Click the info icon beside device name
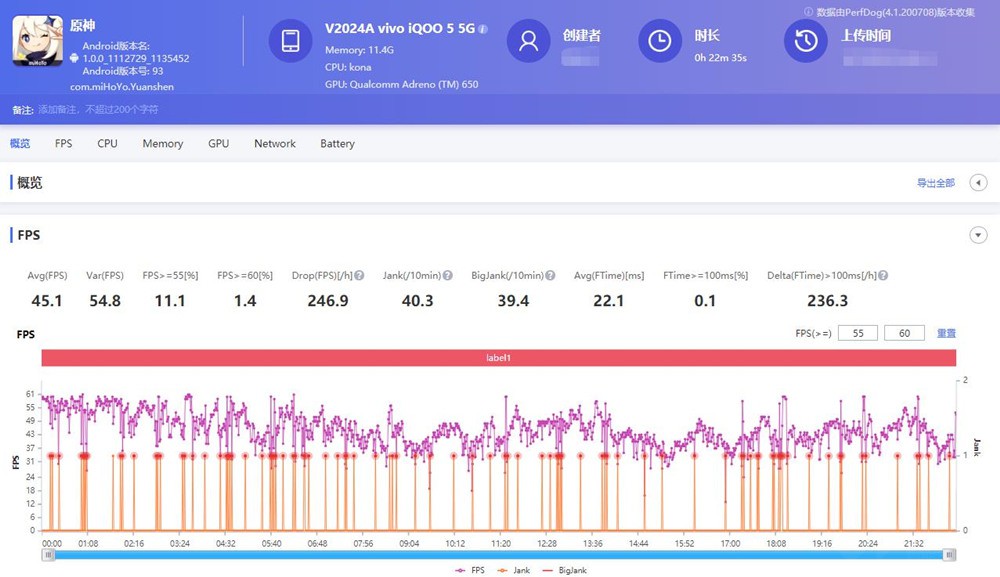 483,29
